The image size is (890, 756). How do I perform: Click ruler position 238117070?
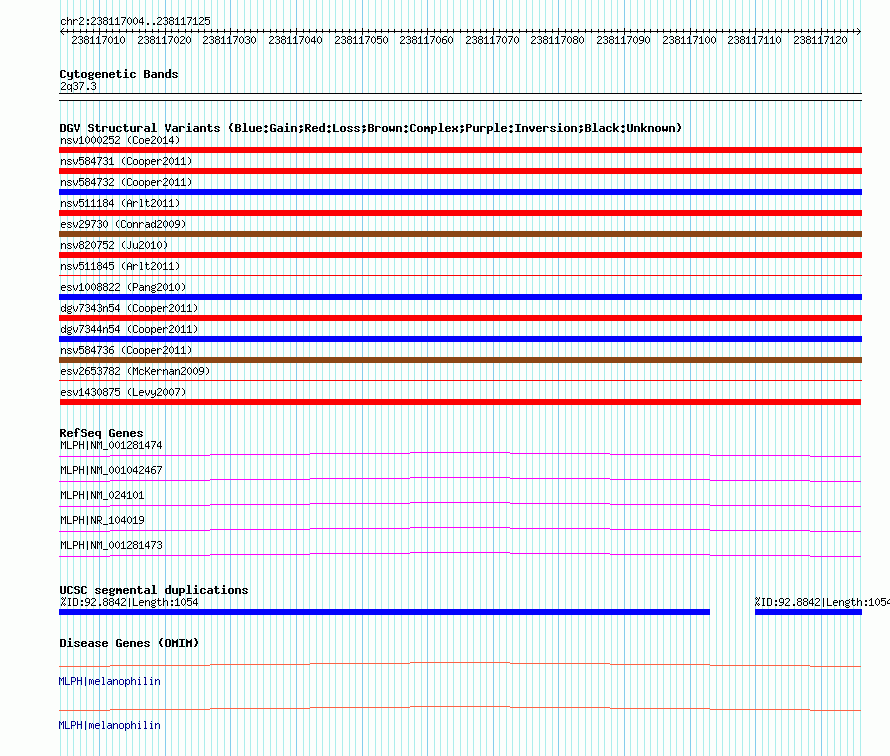click(x=492, y=40)
